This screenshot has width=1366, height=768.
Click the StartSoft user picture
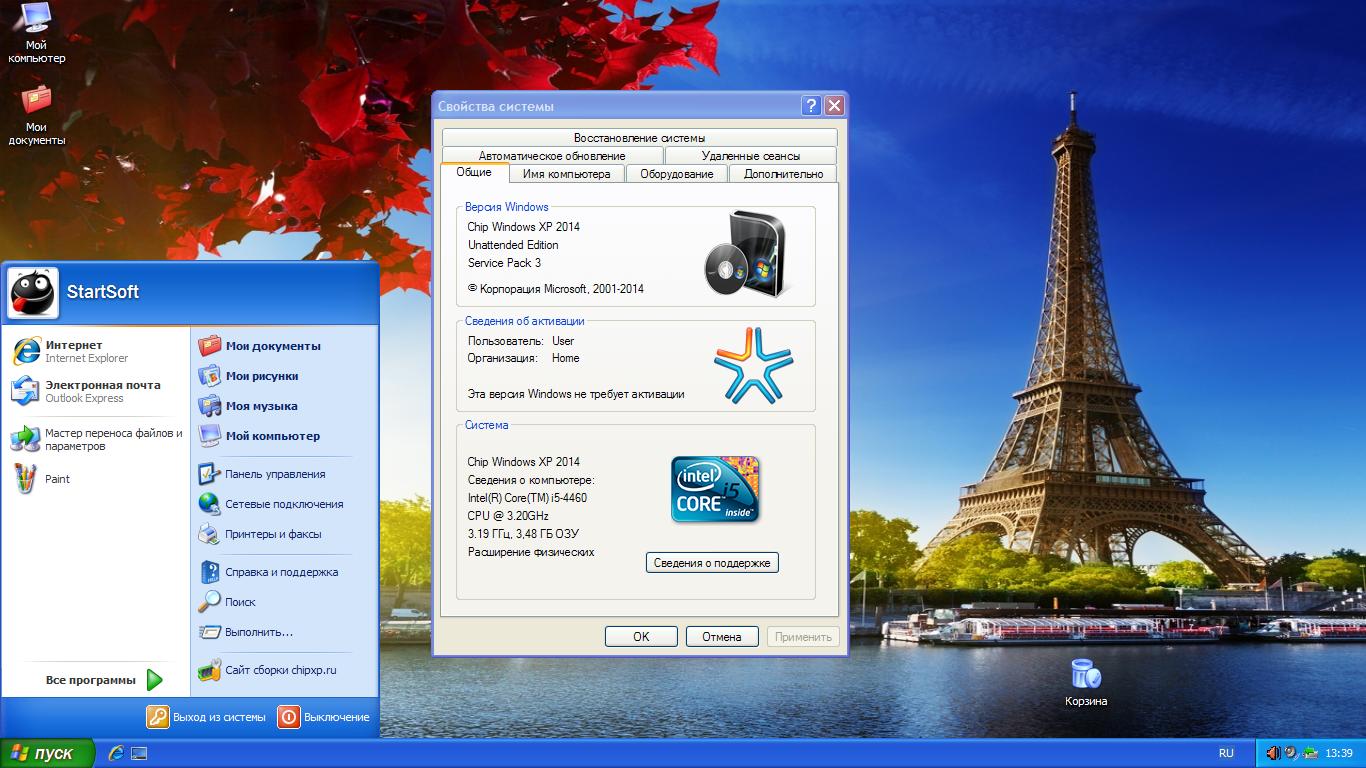(33, 293)
